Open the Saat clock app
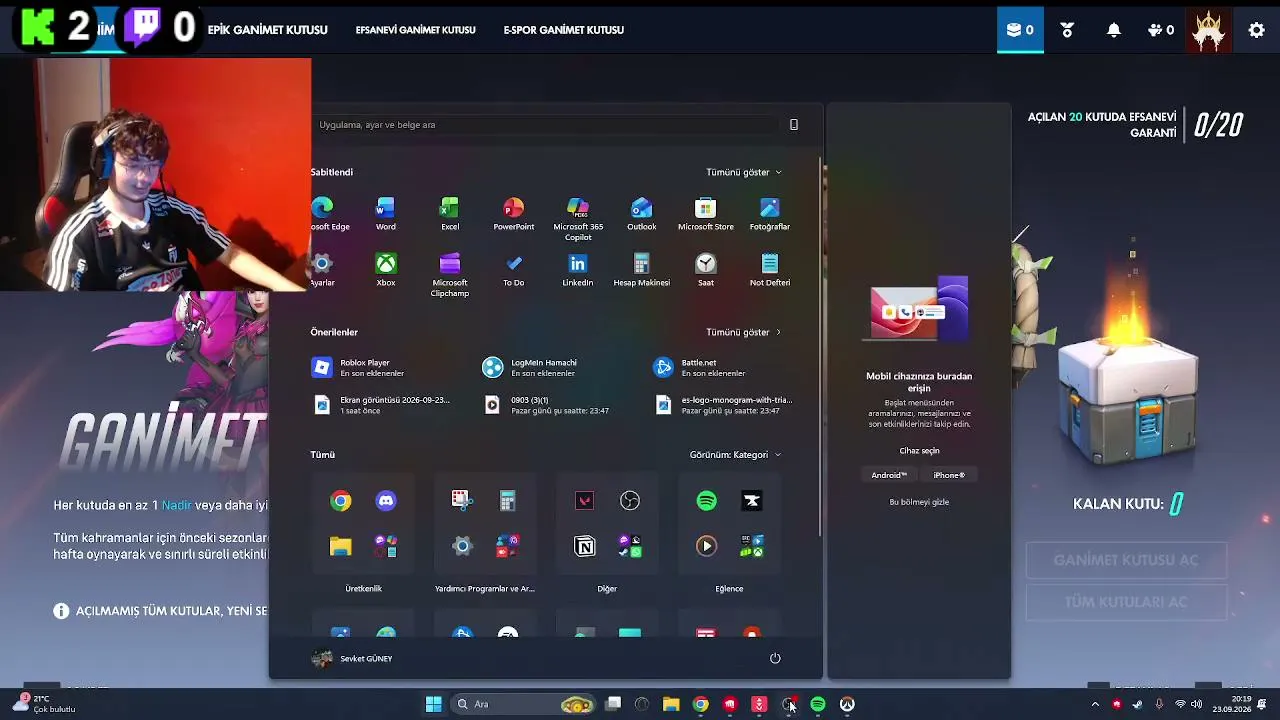 tap(706, 269)
